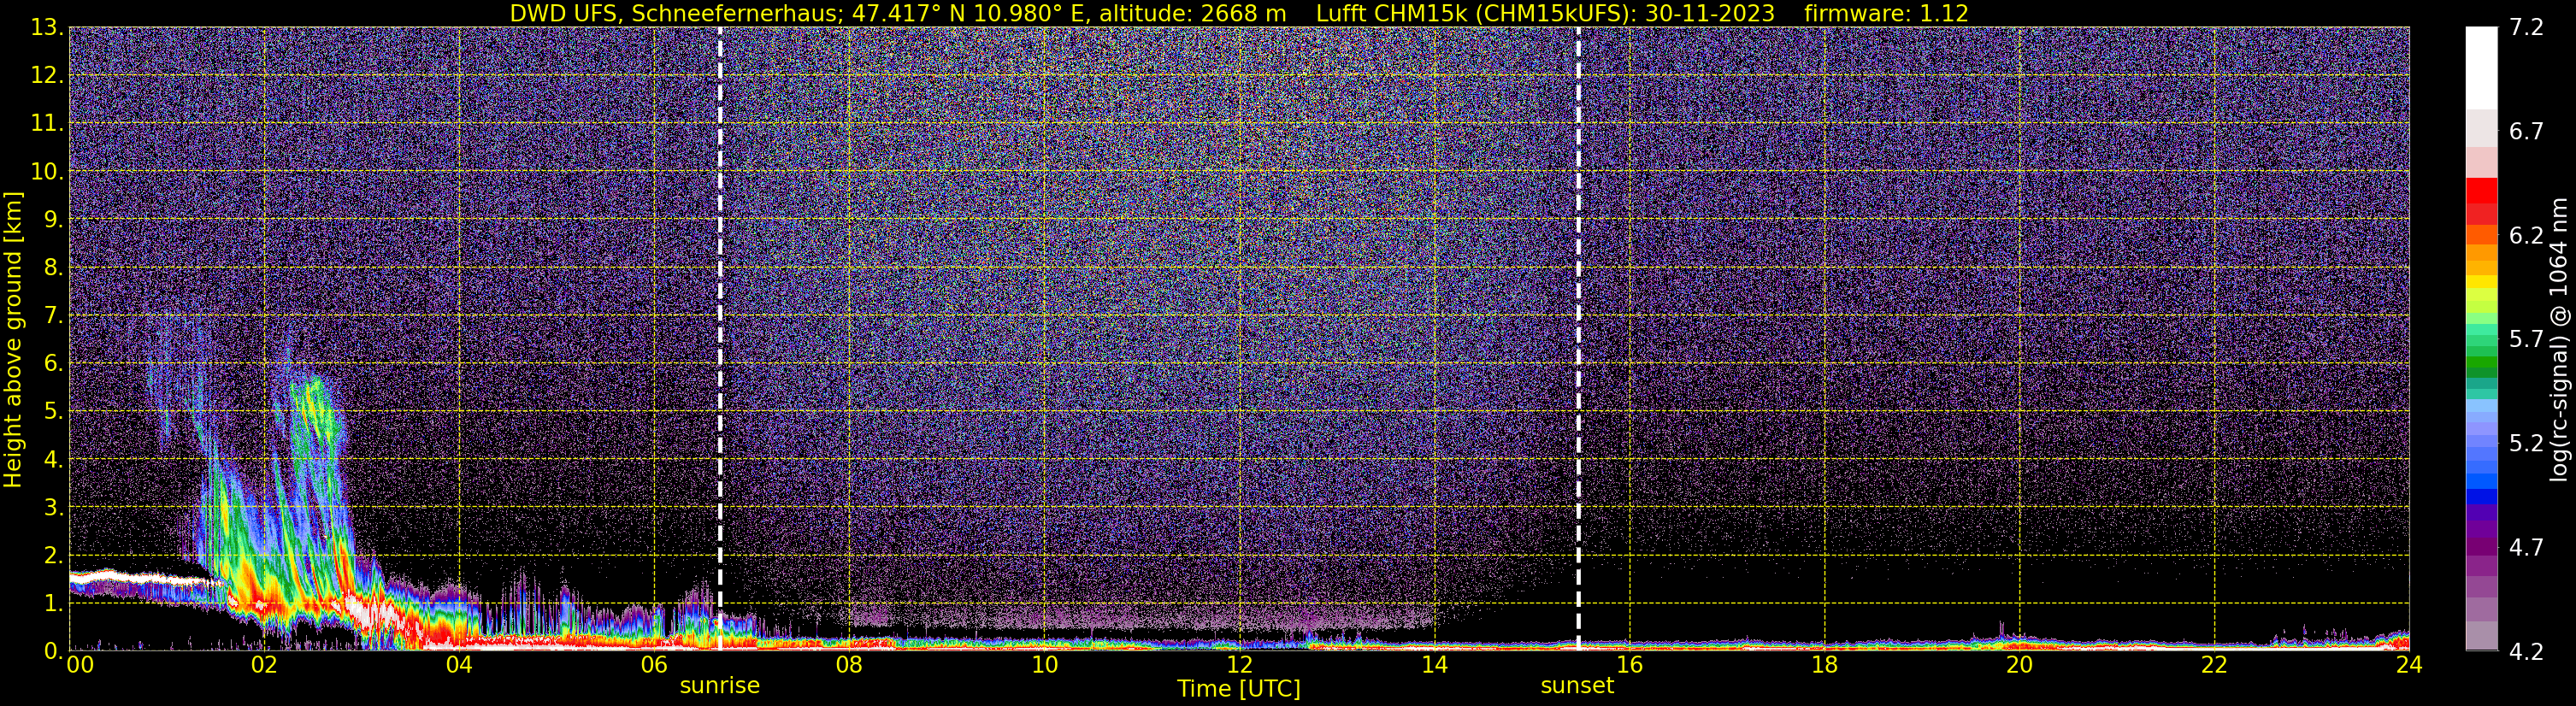Click the '18' time tick label
The height and width of the screenshot is (706, 2576).
(x=1824, y=665)
